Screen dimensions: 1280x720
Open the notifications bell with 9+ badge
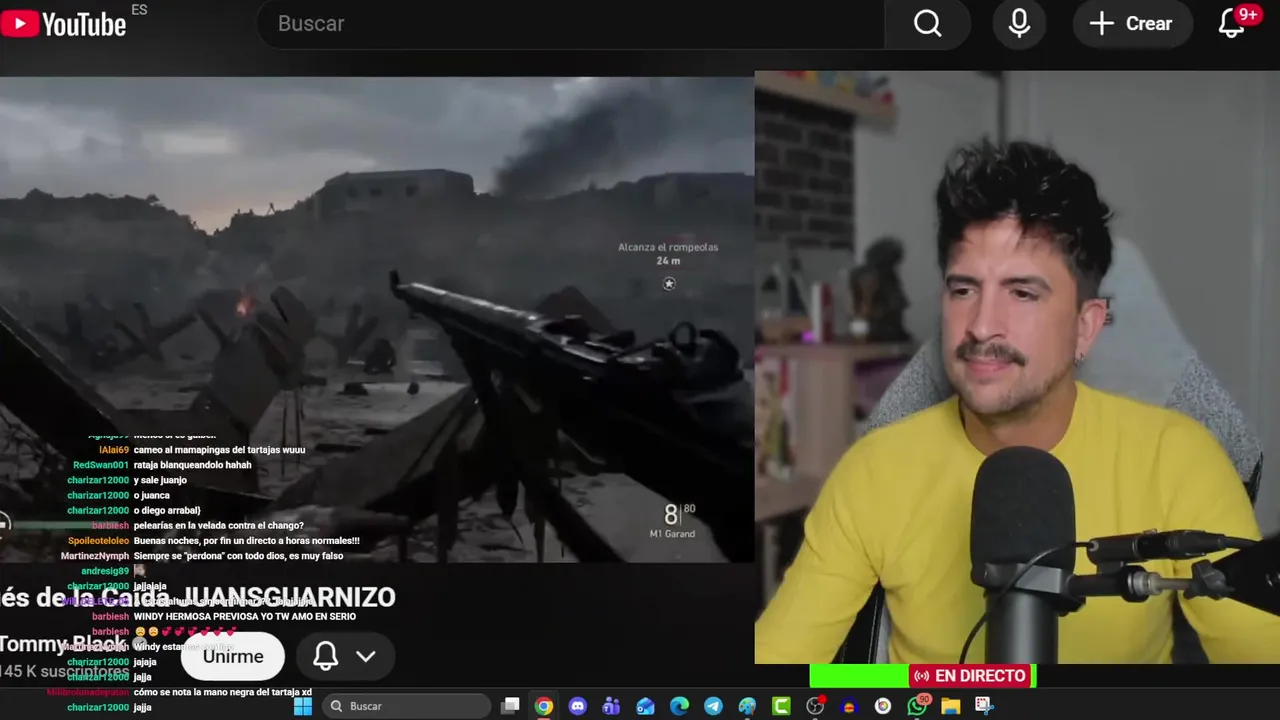click(x=1234, y=22)
